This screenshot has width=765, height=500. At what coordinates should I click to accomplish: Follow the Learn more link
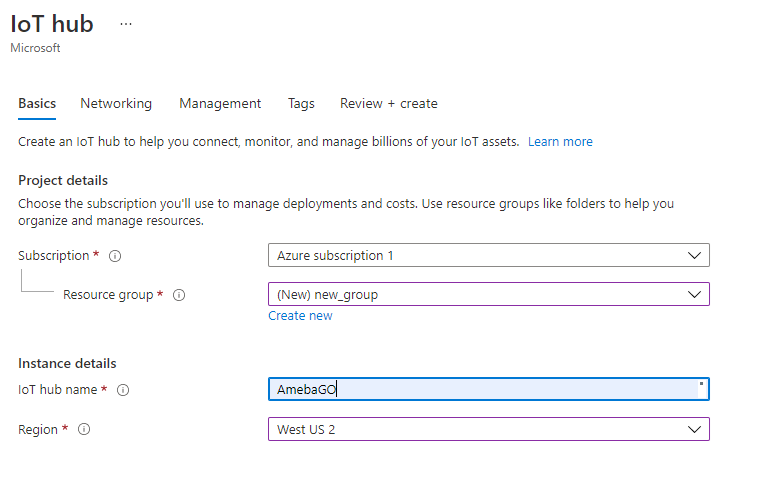(x=560, y=141)
